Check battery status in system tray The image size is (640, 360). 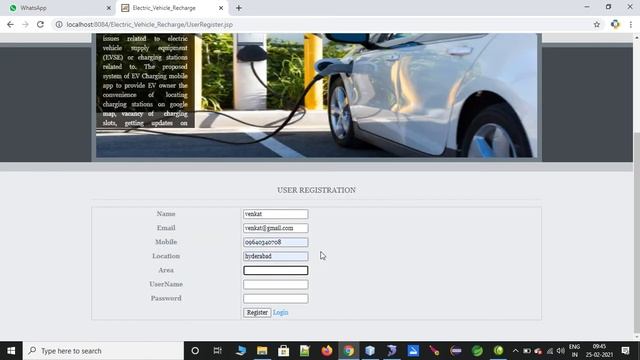click(x=527, y=351)
